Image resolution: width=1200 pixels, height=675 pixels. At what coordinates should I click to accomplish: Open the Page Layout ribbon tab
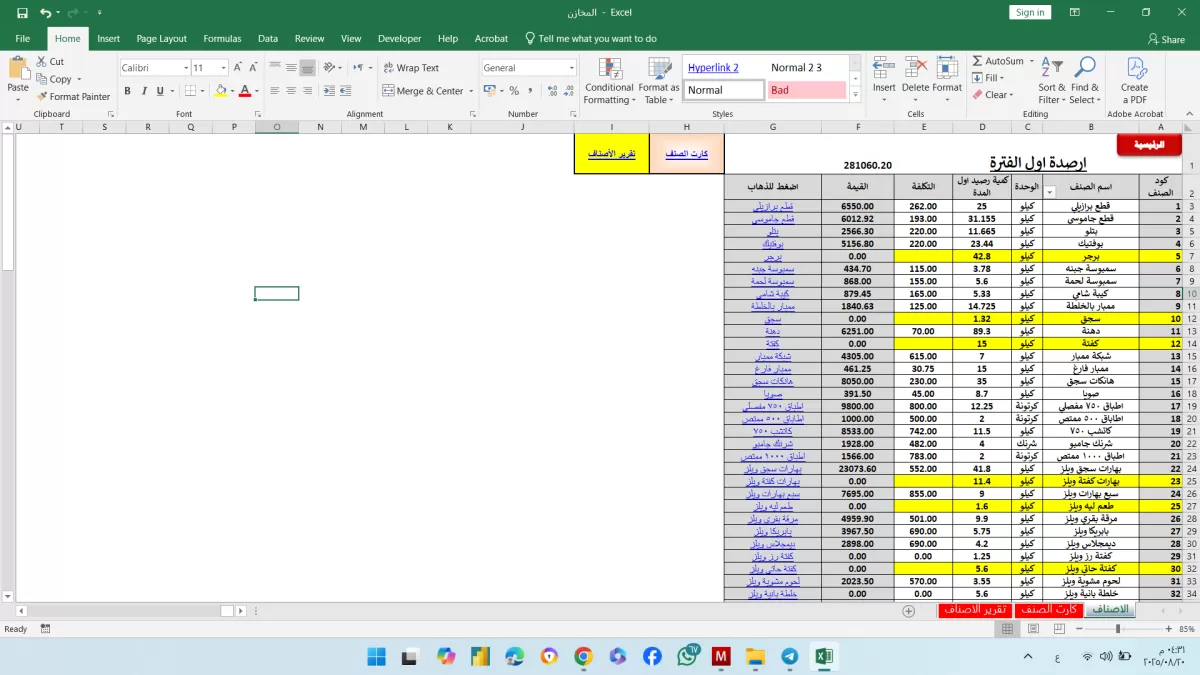pos(161,39)
